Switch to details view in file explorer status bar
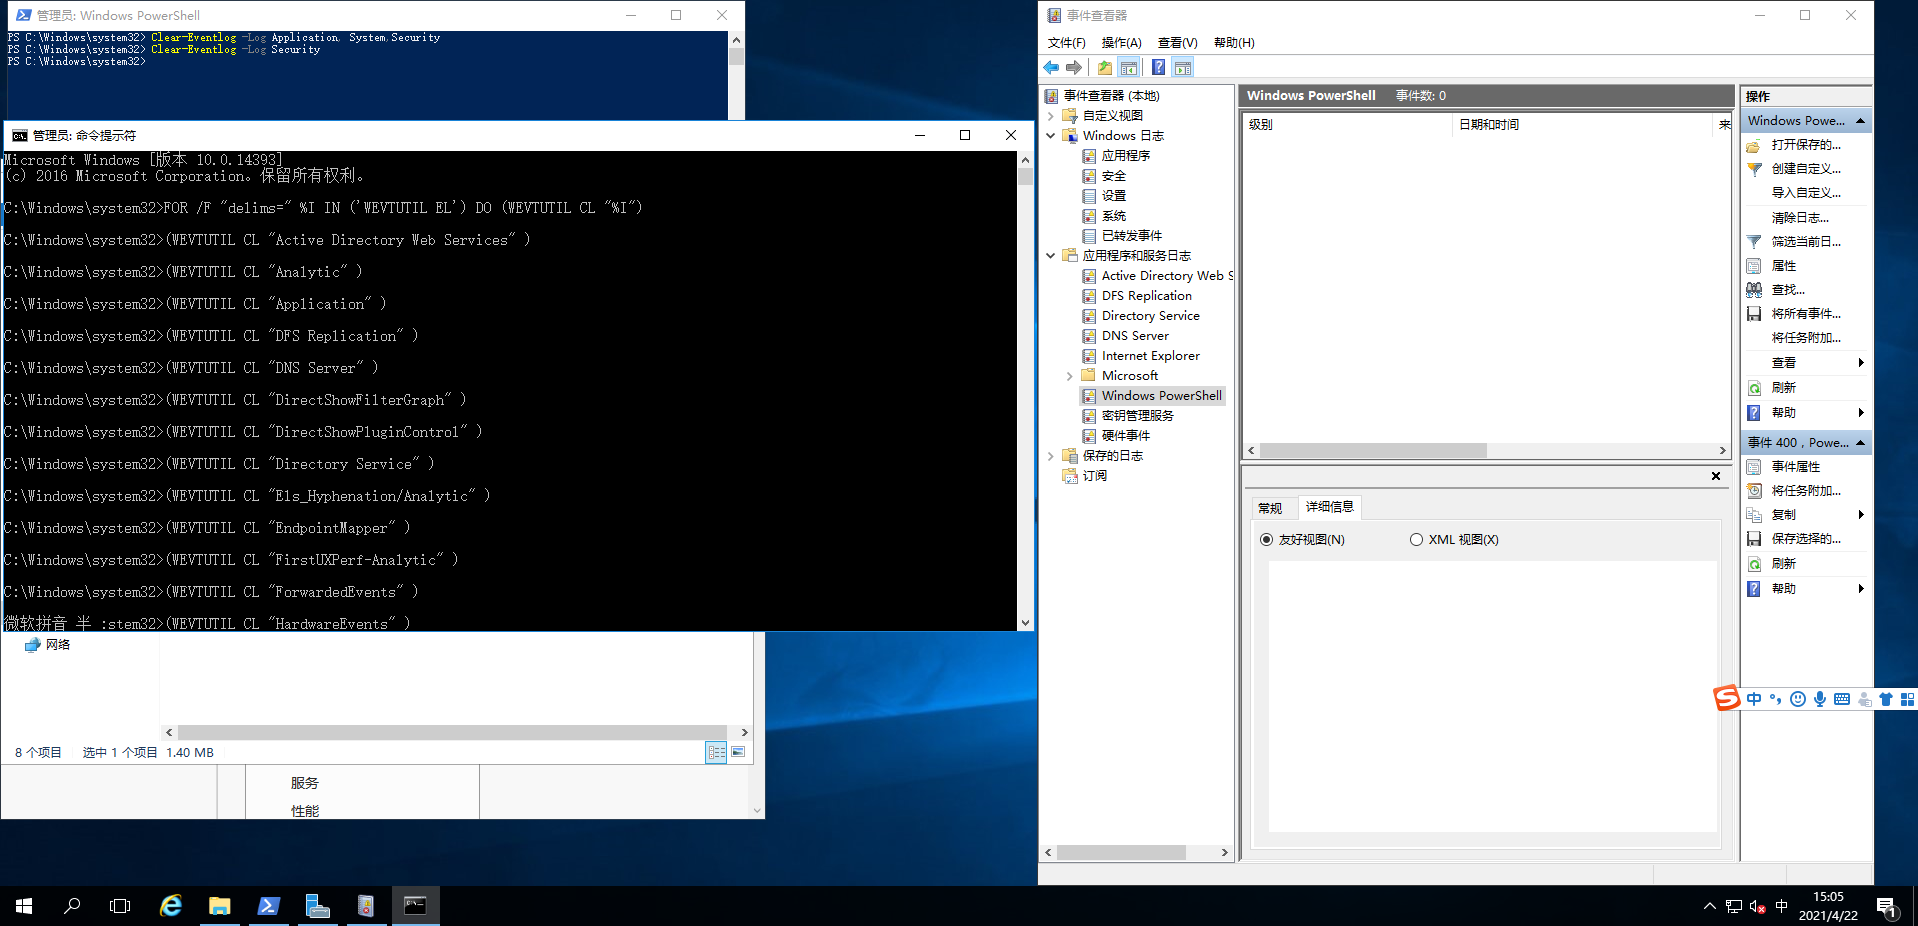Image resolution: width=1918 pixels, height=926 pixels. pyautogui.click(x=716, y=752)
